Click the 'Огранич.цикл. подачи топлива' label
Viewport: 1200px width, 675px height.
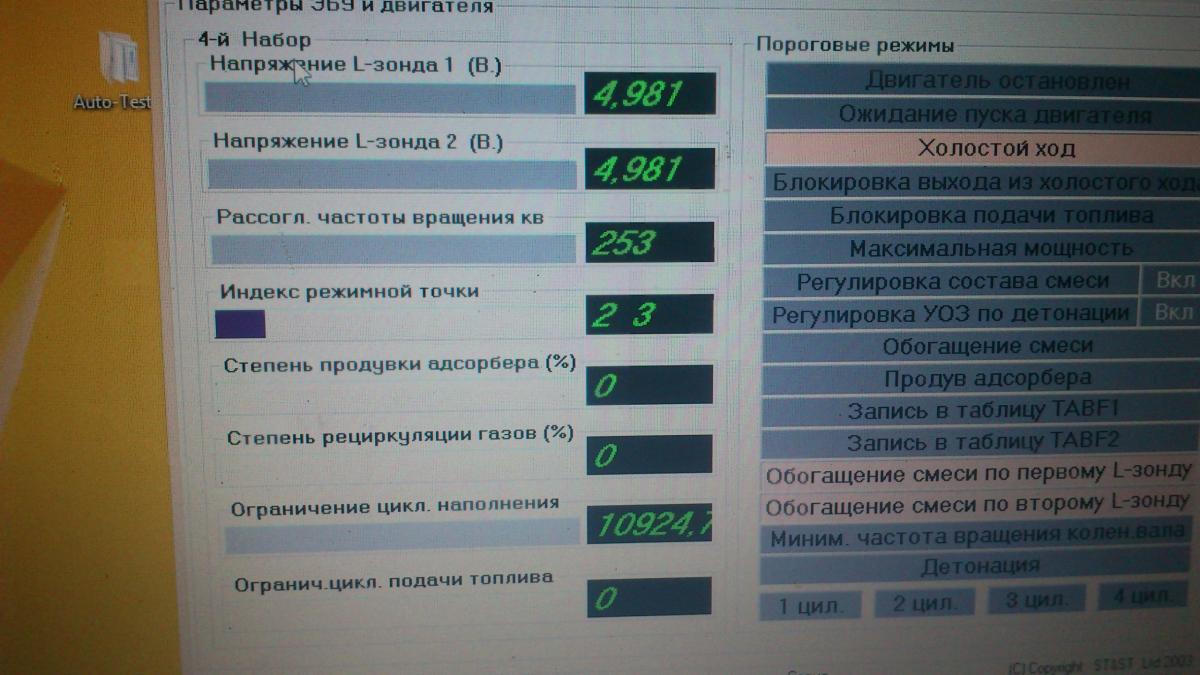click(x=393, y=579)
